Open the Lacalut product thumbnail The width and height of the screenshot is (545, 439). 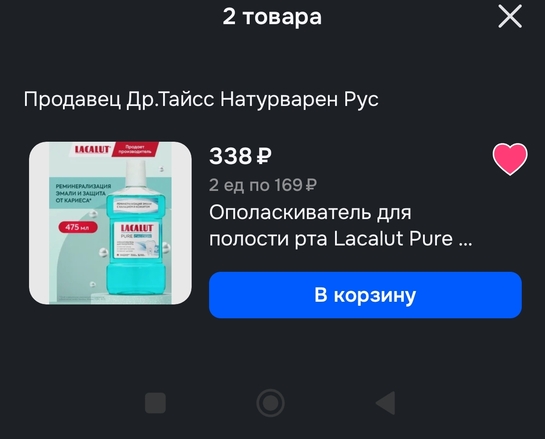tap(110, 223)
